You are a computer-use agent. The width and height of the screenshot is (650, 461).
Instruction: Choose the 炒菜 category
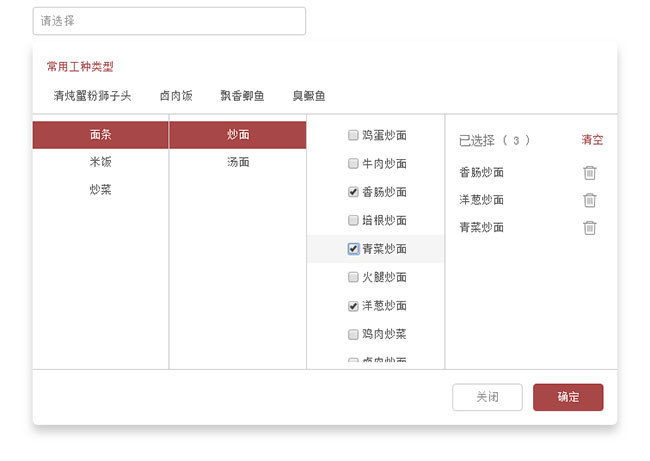pos(100,189)
